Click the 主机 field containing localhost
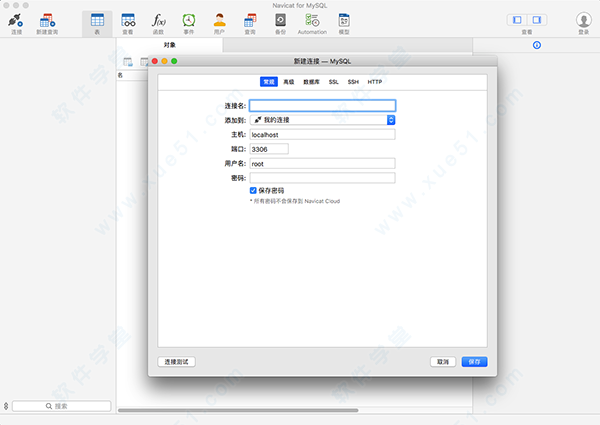Screen dimensions: 600x425 322,134
